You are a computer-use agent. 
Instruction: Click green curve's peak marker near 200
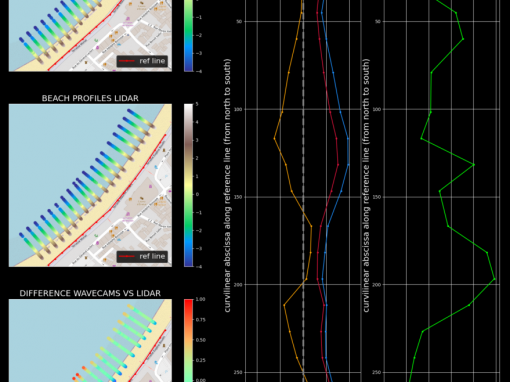[494, 279]
